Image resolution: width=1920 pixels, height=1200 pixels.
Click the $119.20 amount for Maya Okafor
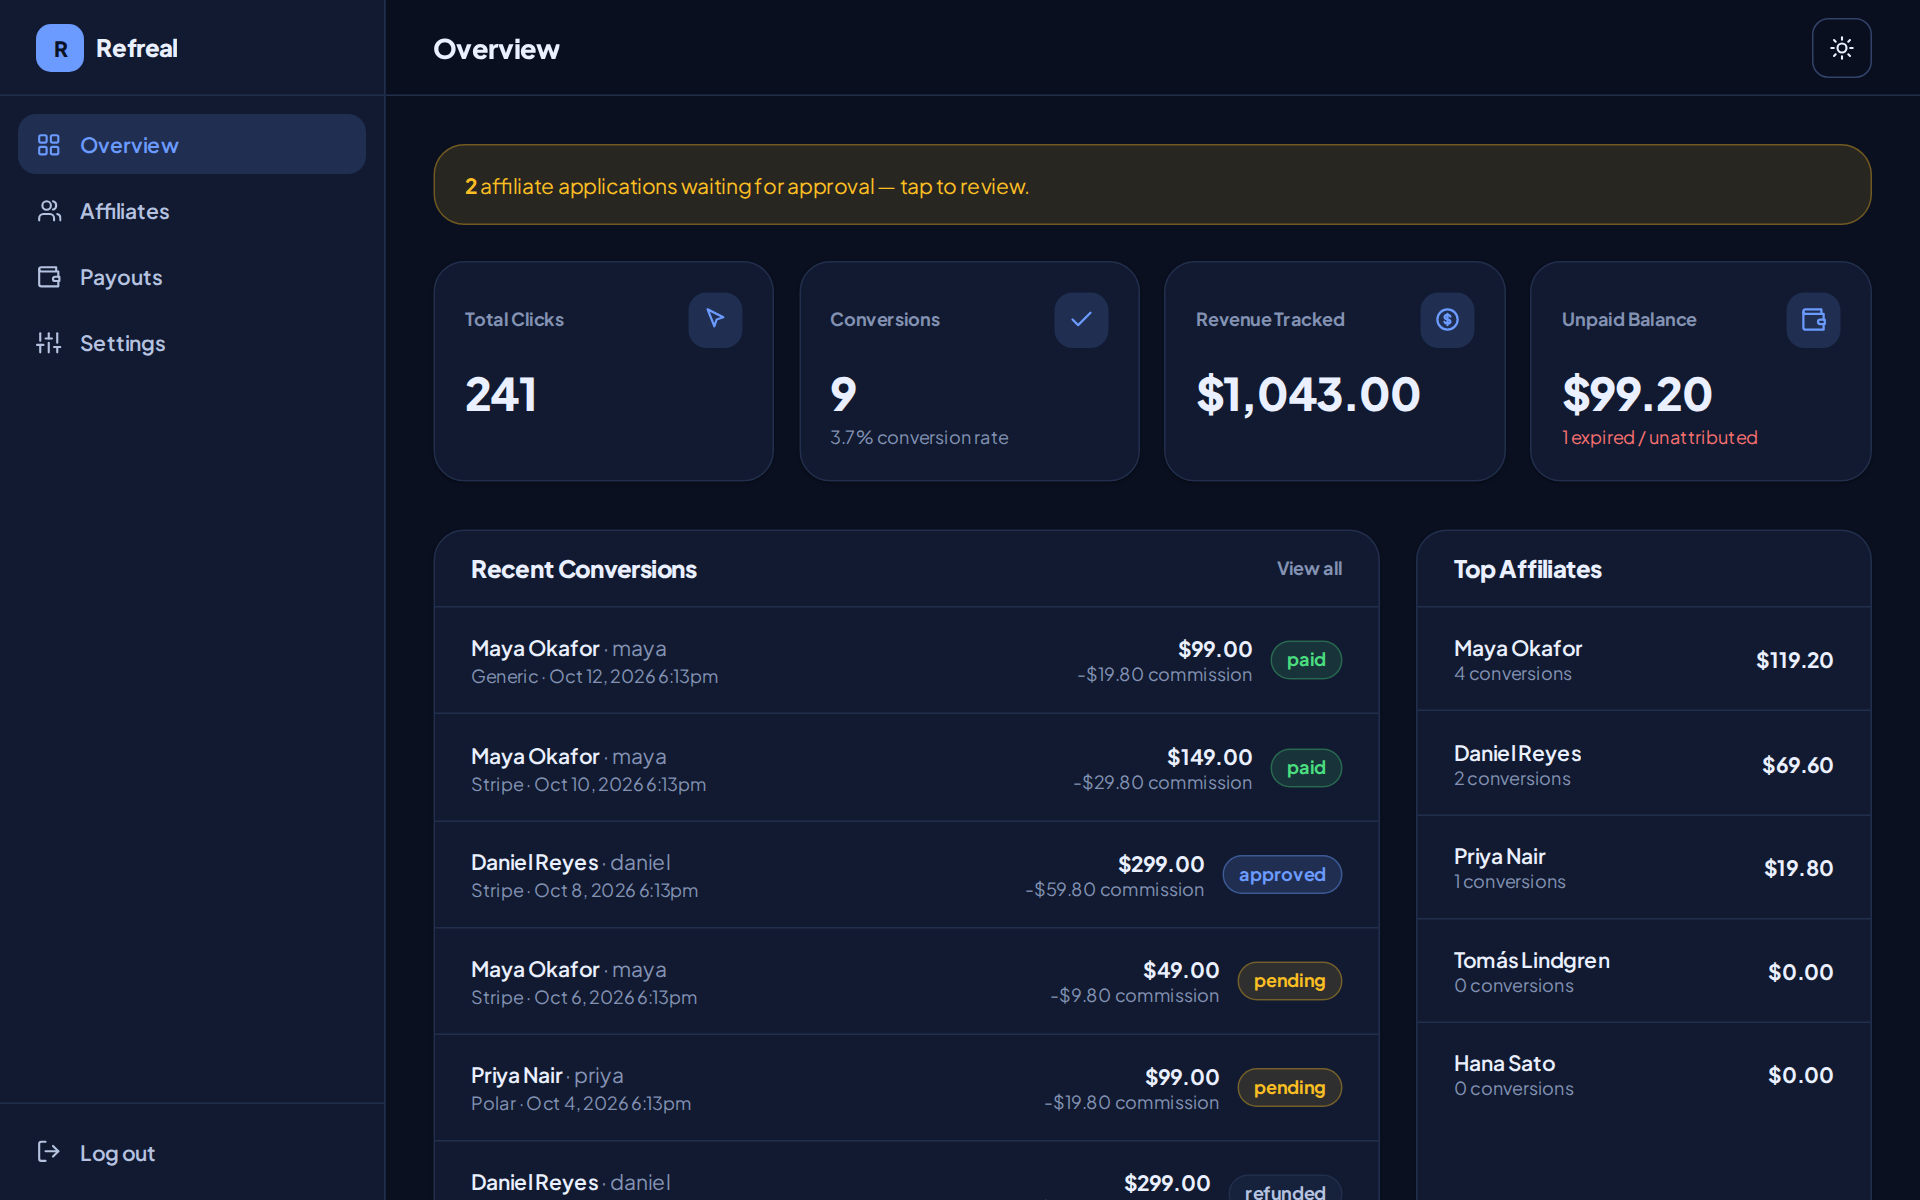point(1794,660)
